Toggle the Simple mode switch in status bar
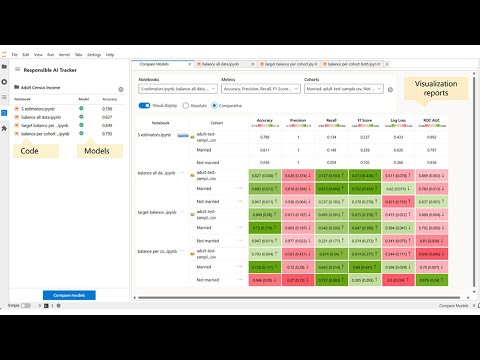480x360 pixels. [26, 305]
